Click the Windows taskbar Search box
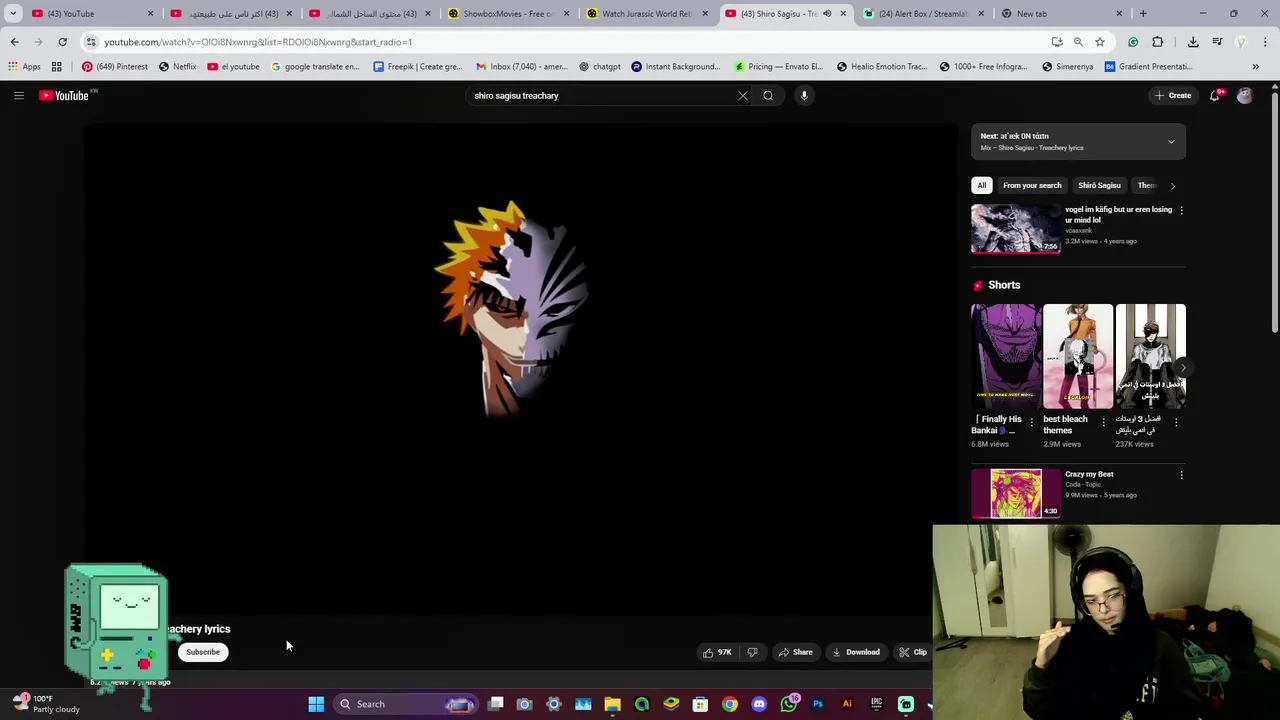1280x720 pixels. (x=405, y=704)
